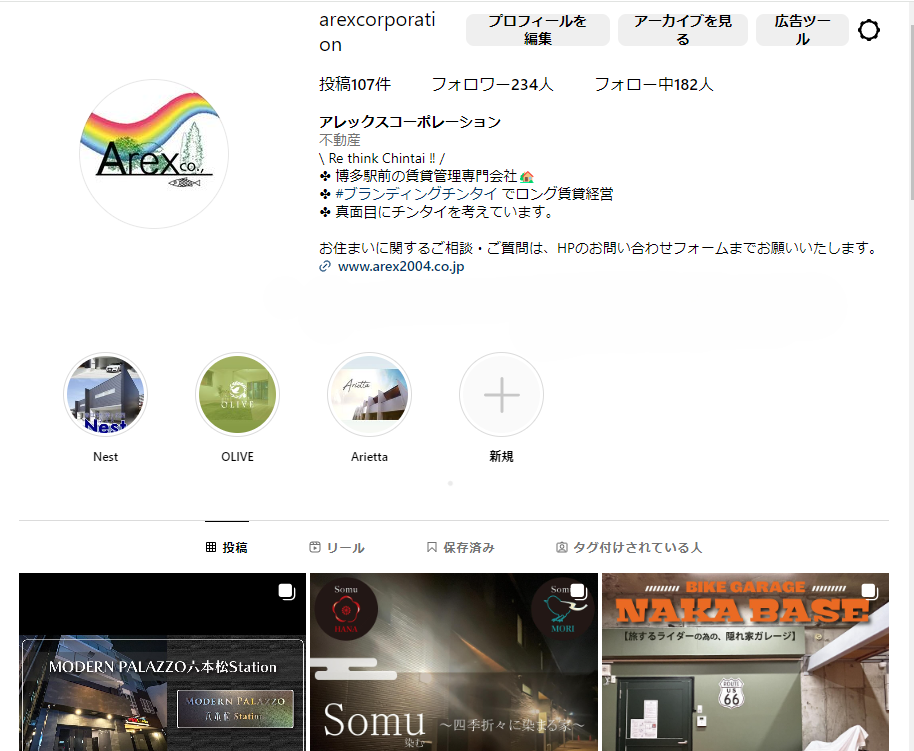Click the 博多駅前の賃貸管理専門会社 bio line
The width and height of the screenshot is (914, 751).
coord(427,176)
